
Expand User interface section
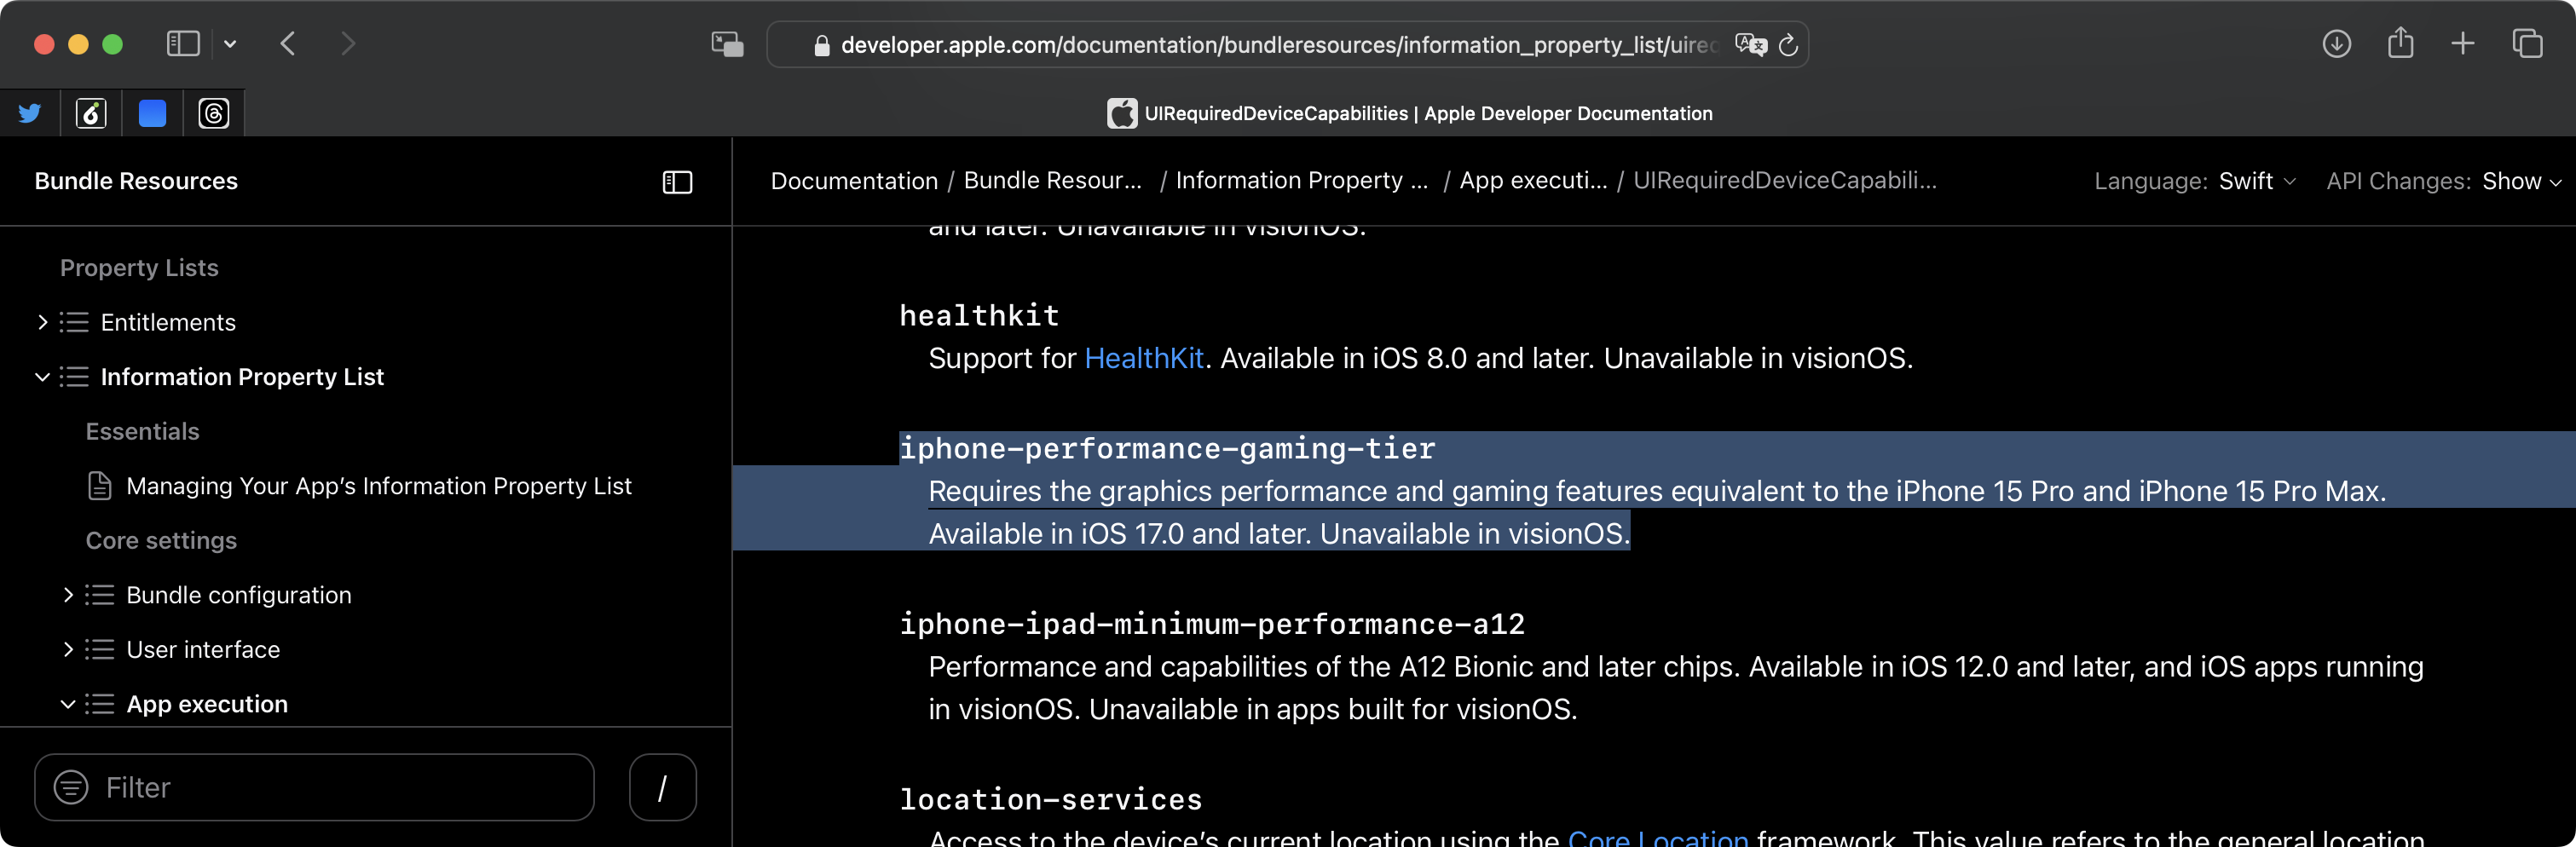coord(68,650)
